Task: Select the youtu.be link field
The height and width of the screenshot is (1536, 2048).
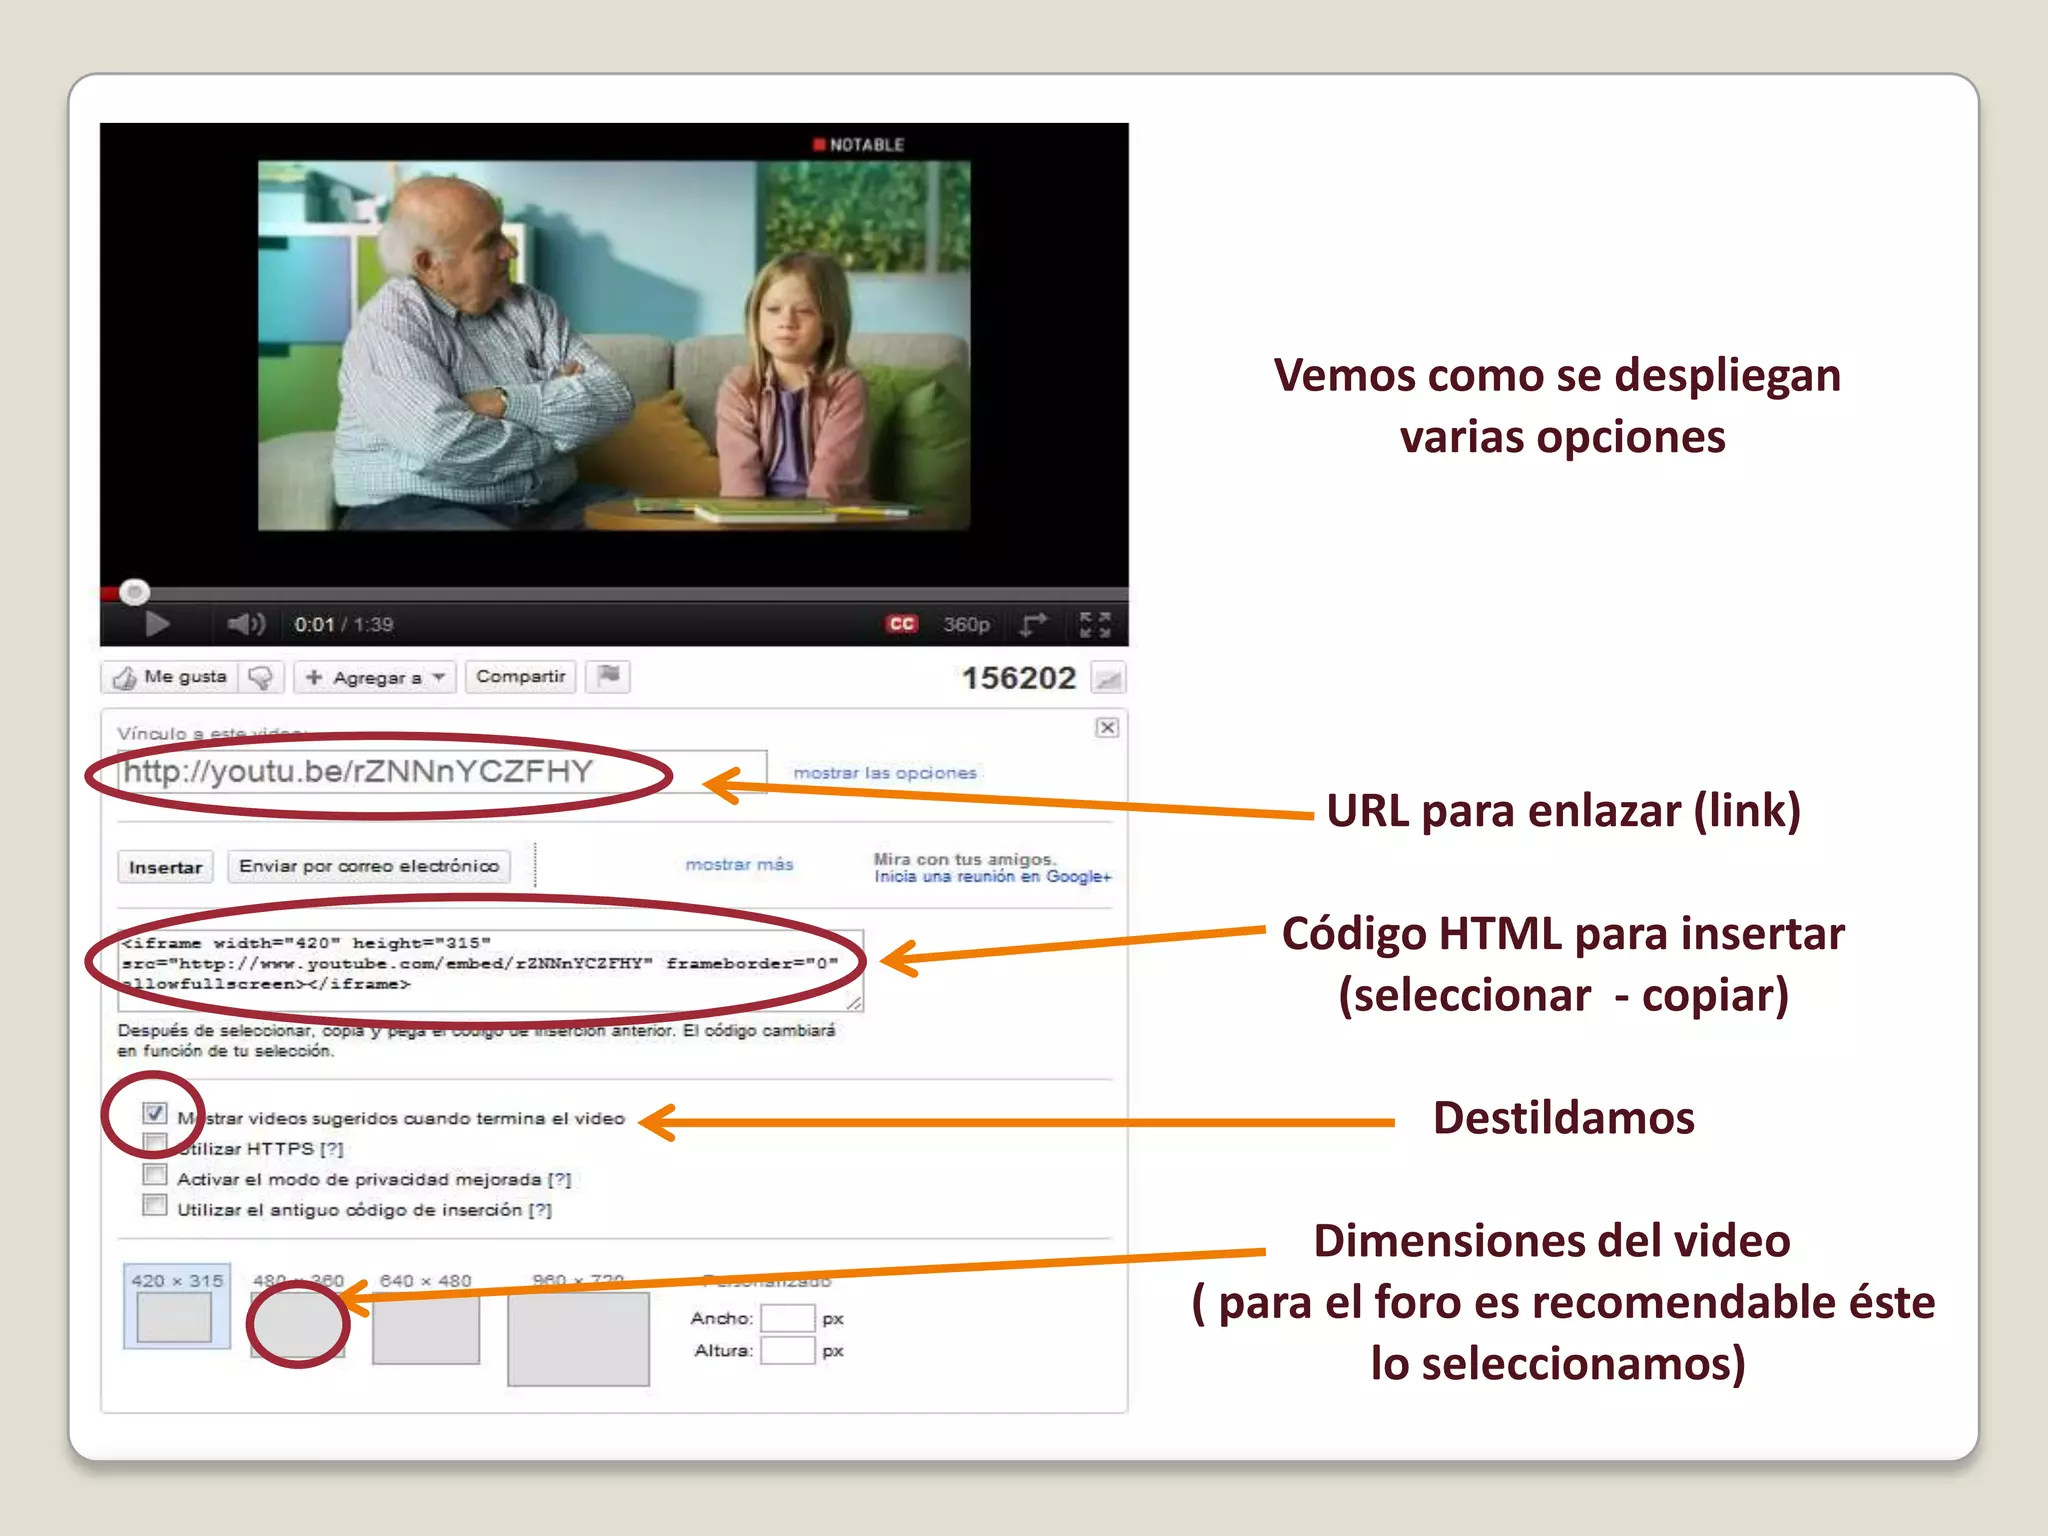Action: [442, 771]
